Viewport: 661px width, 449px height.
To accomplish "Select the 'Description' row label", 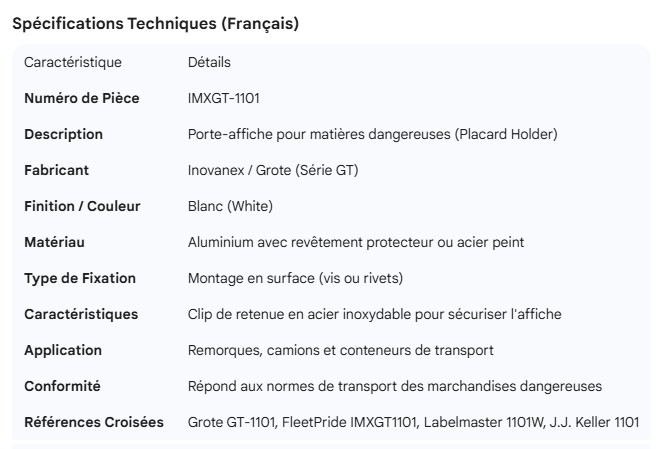I will click(63, 134).
